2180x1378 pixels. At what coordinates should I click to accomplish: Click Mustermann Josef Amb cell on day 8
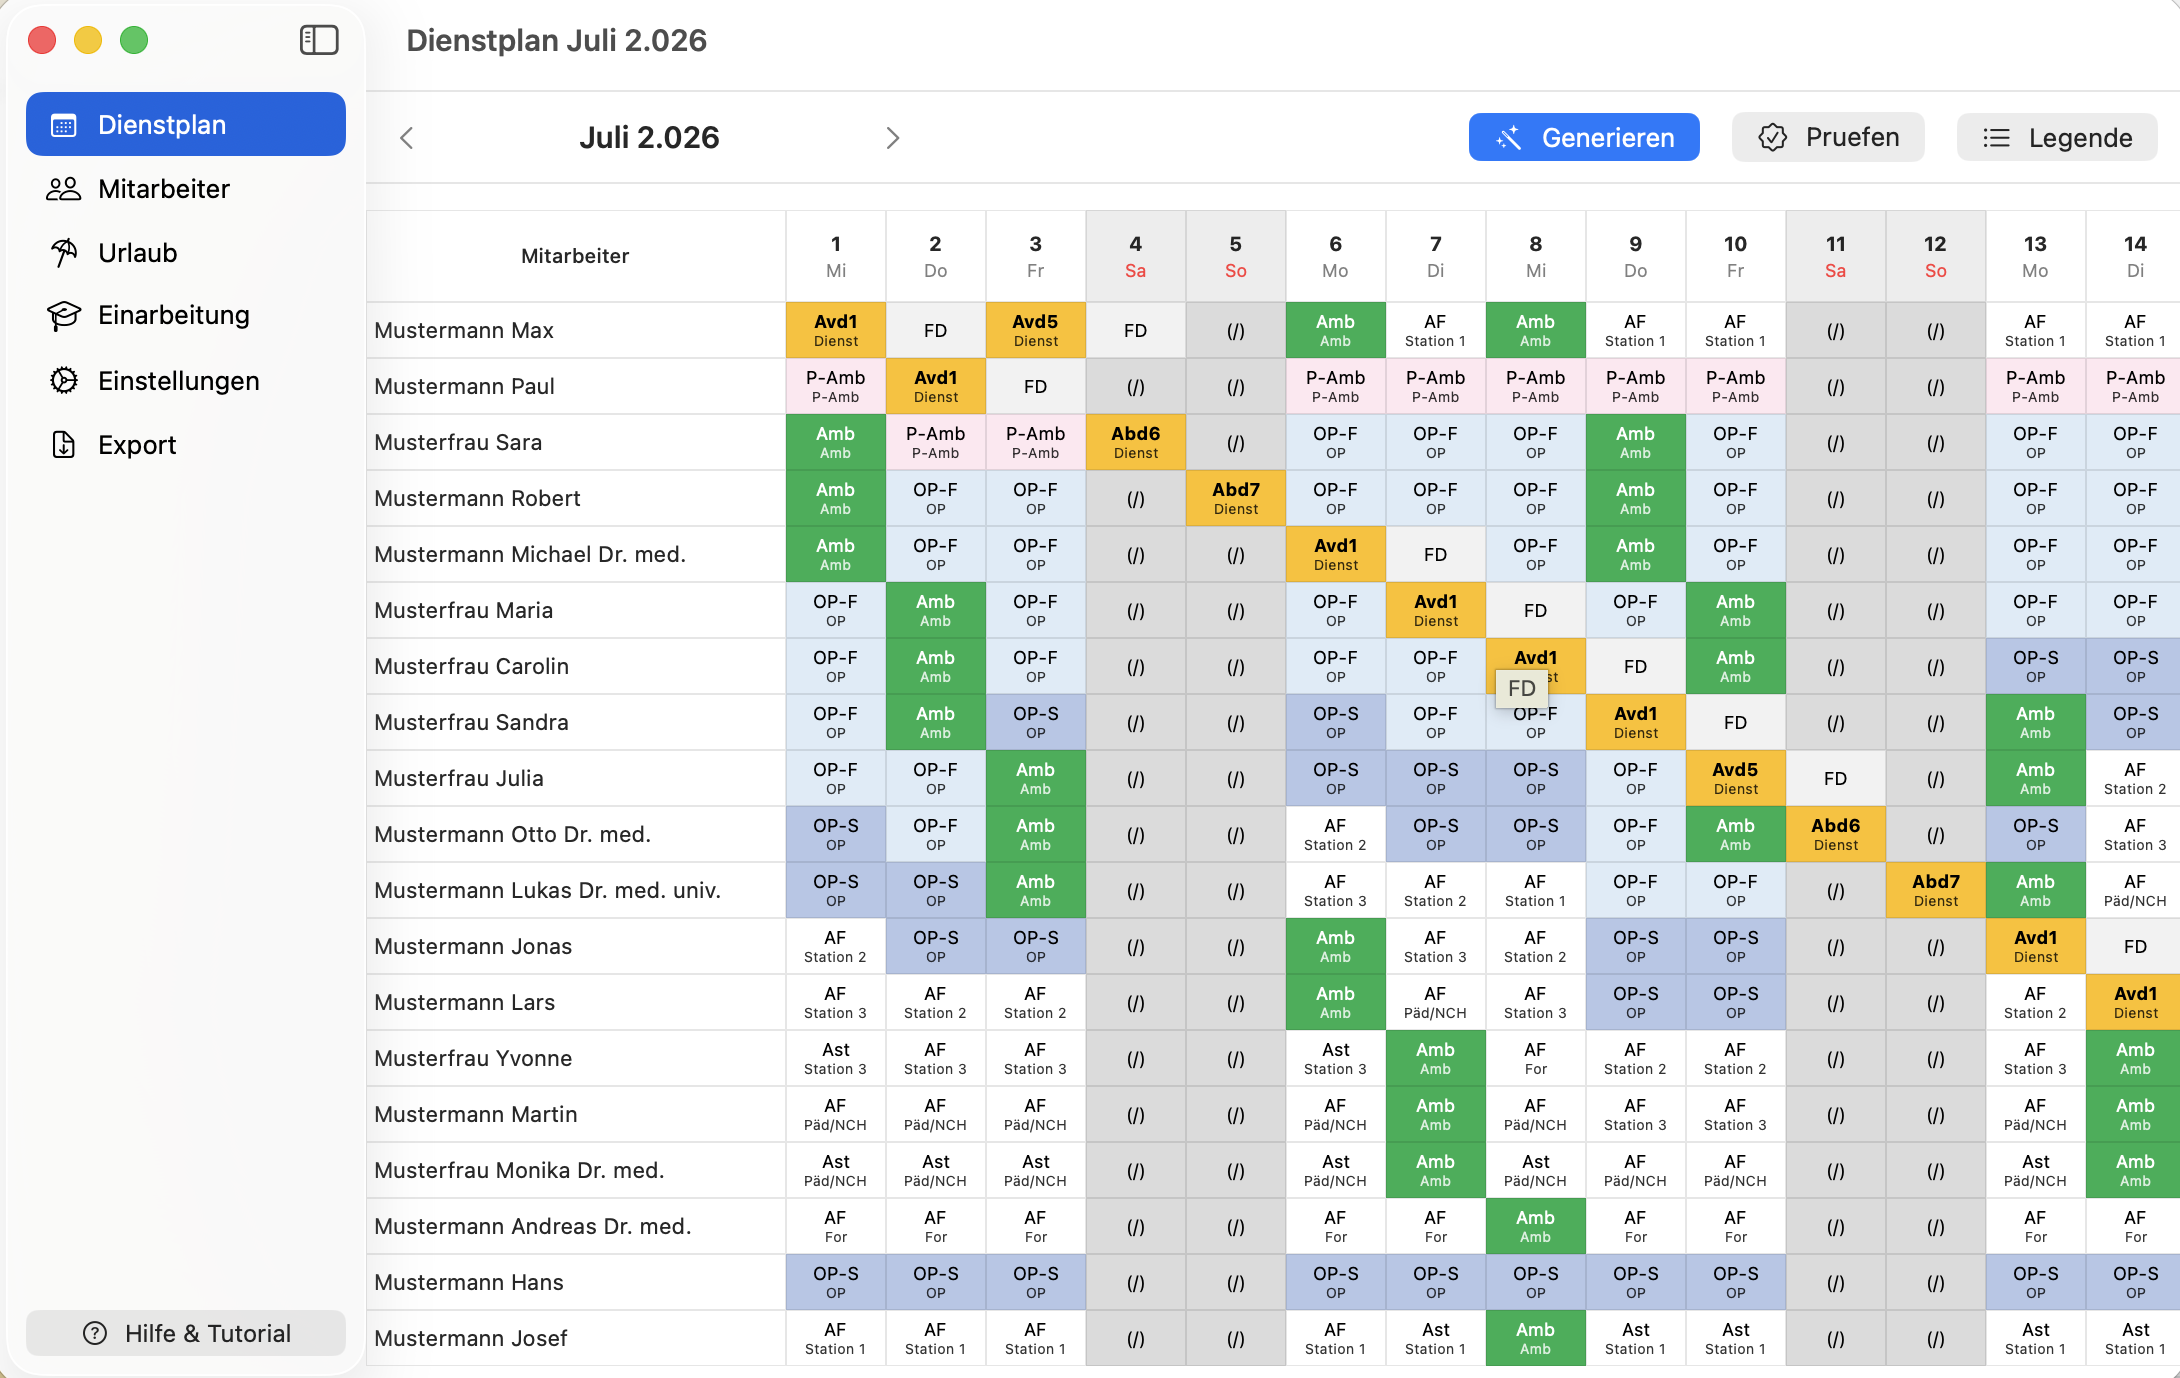[x=1536, y=1338]
